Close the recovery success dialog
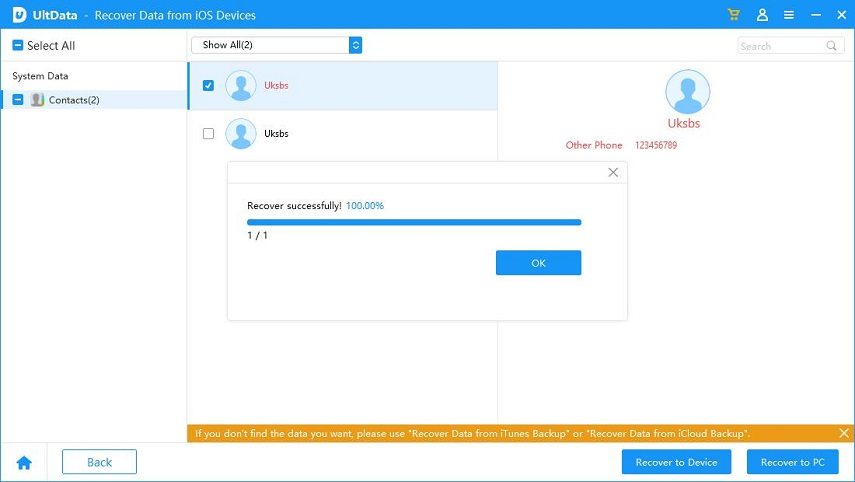The width and height of the screenshot is (855, 482). point(613,172)
